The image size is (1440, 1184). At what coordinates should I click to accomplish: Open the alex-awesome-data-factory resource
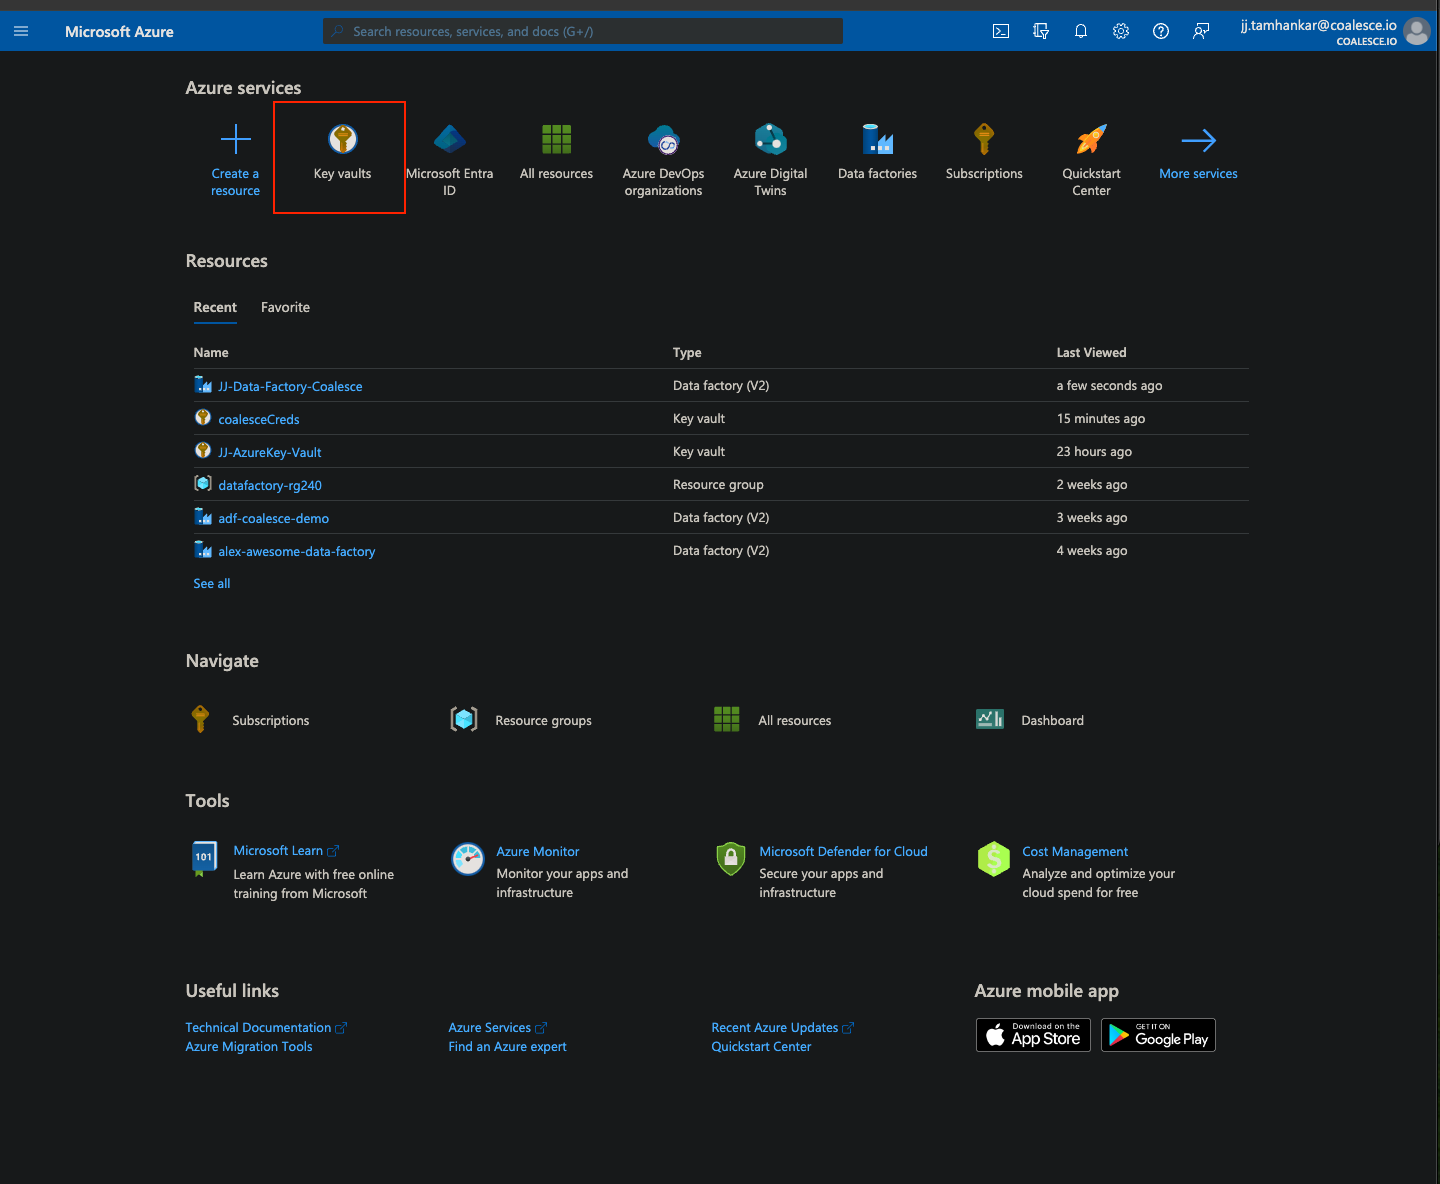[x=297, y=551]
